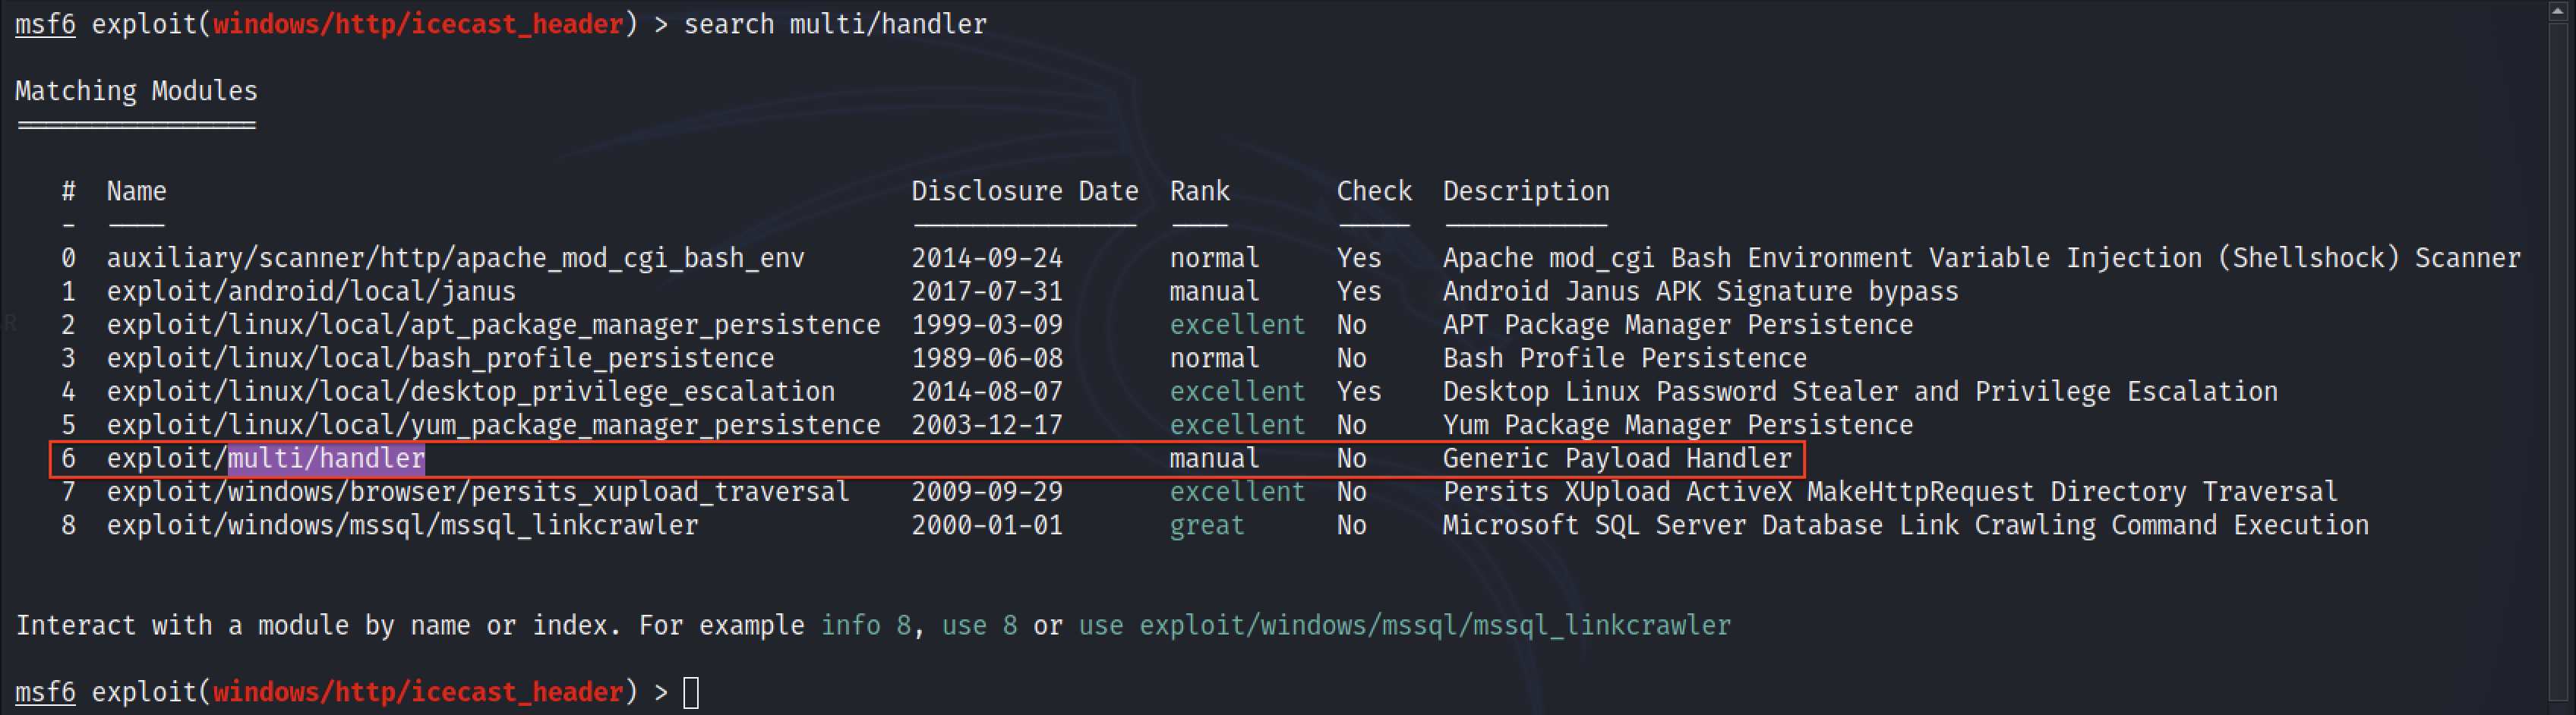Click the 'Description' column header
This screenshot has height=715, width=2576.
click(1526, 191)
